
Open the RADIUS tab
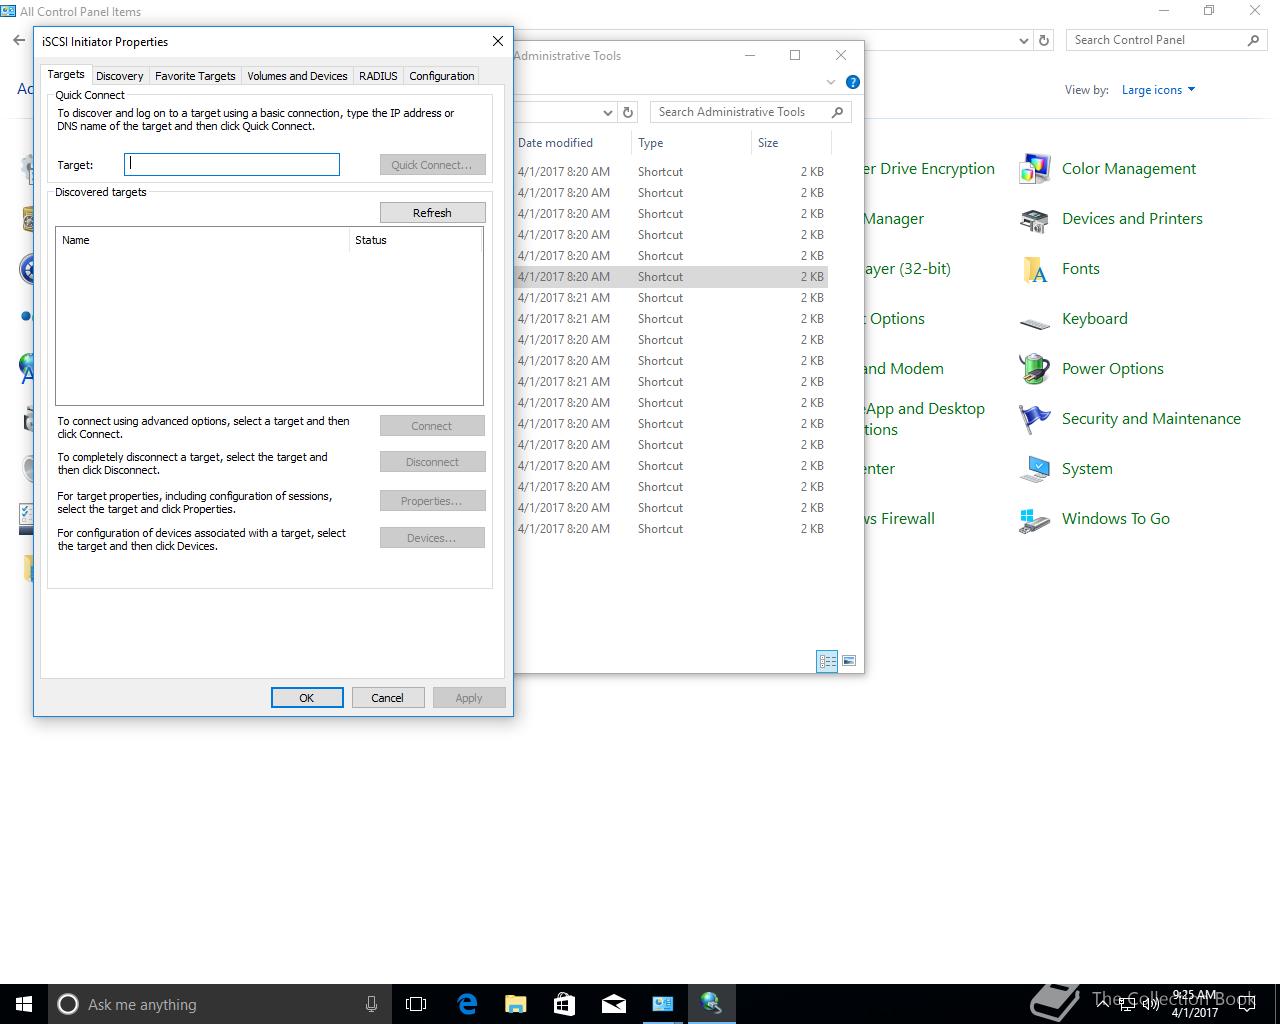pos(378,76)
